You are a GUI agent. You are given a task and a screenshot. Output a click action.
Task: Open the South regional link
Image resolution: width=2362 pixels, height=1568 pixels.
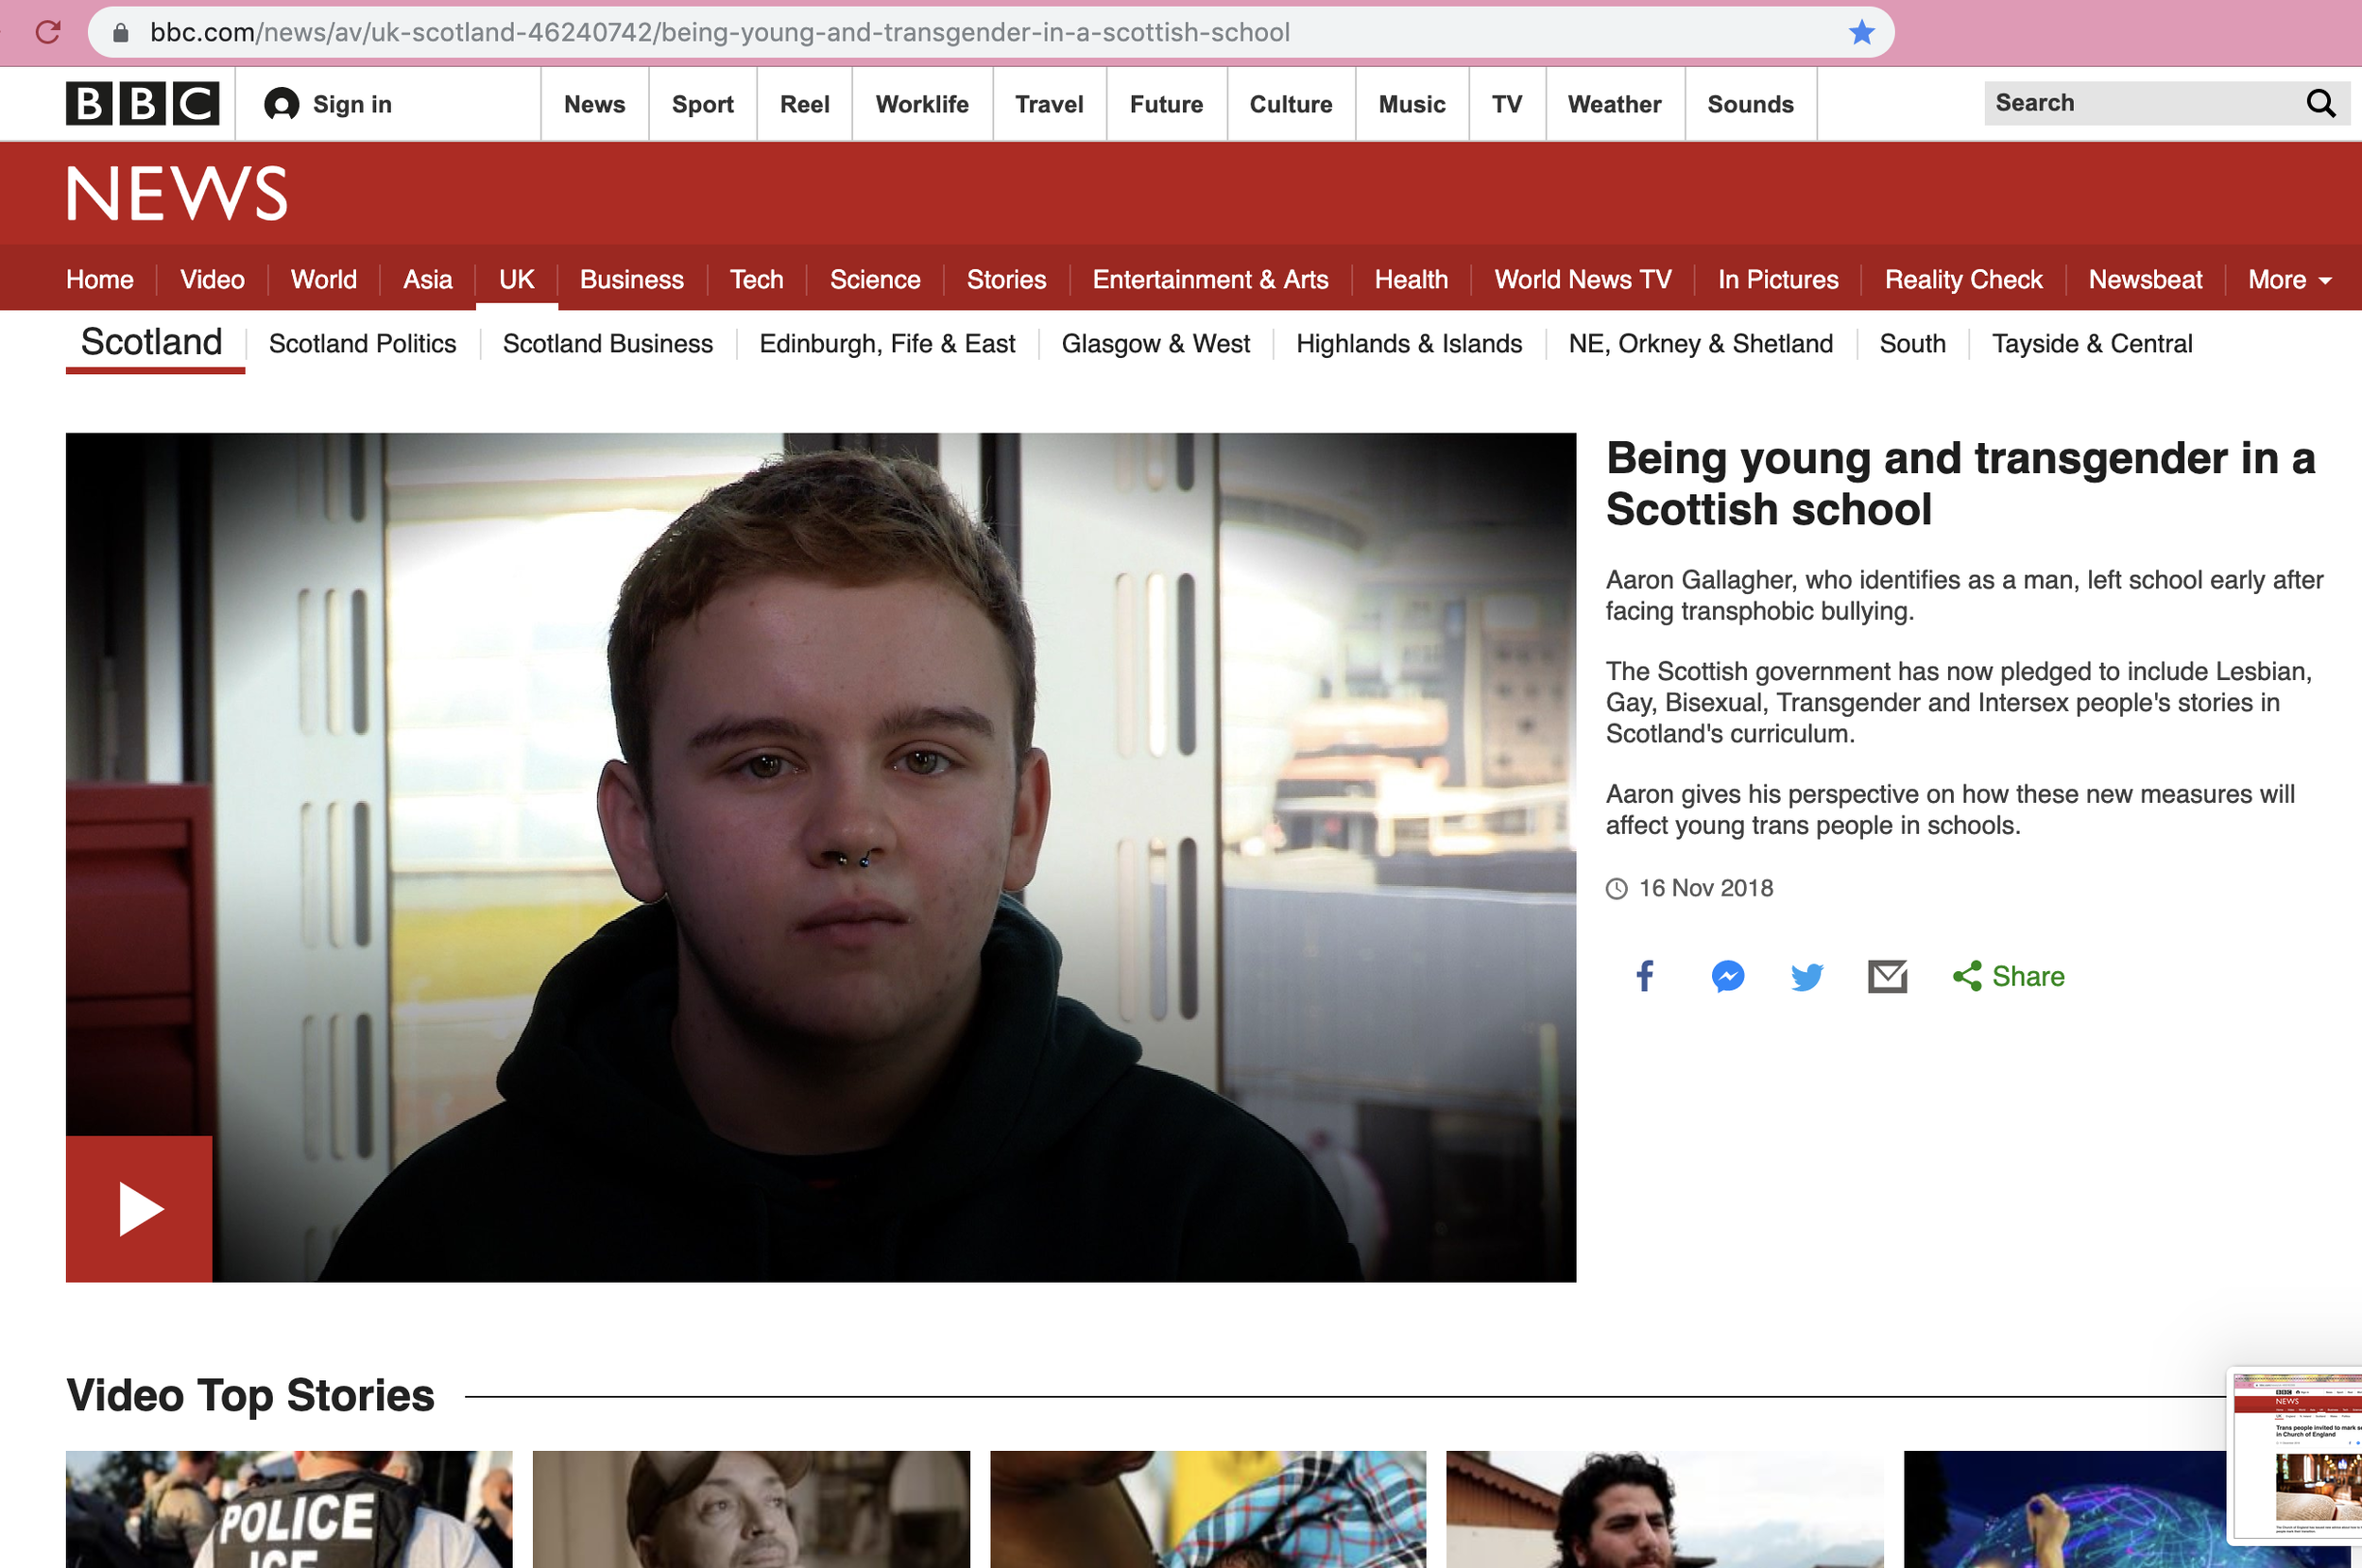click(1913, 344)
